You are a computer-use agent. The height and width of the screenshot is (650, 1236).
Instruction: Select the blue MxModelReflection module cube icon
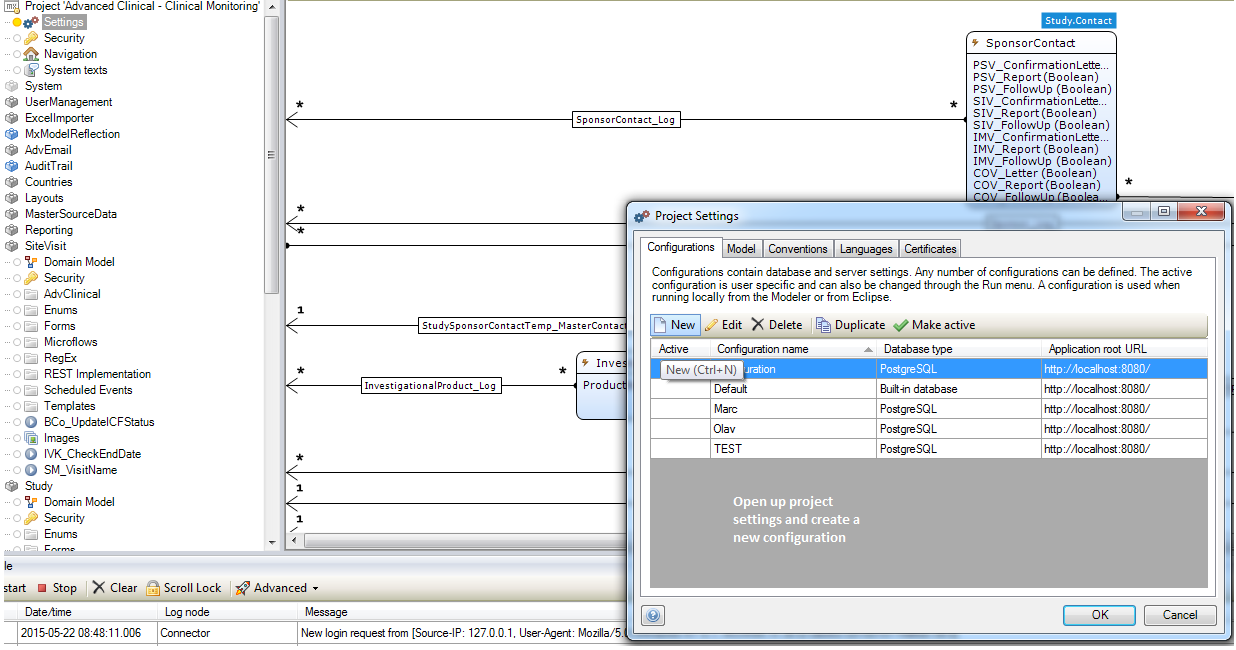(12, 134)
